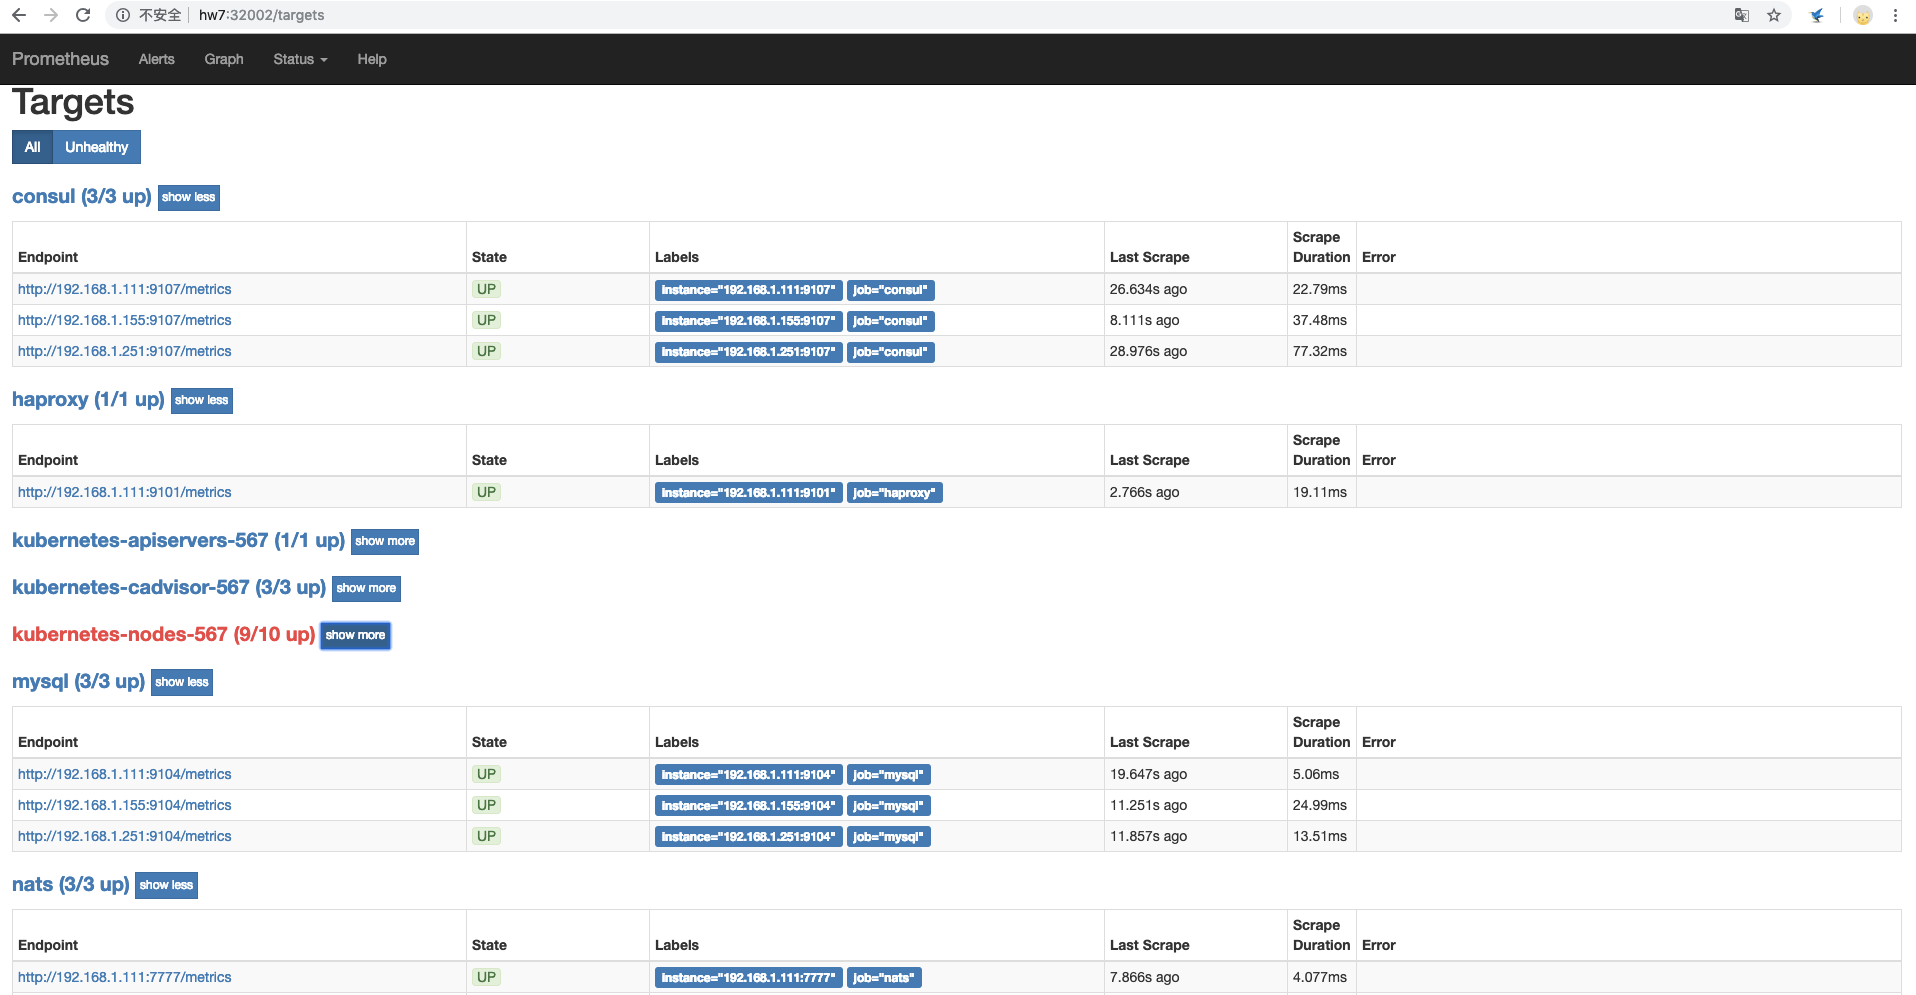This screenshot has height=995, width=1916.
Task: Click the job="nats" label badge
Action: [884, 978]
